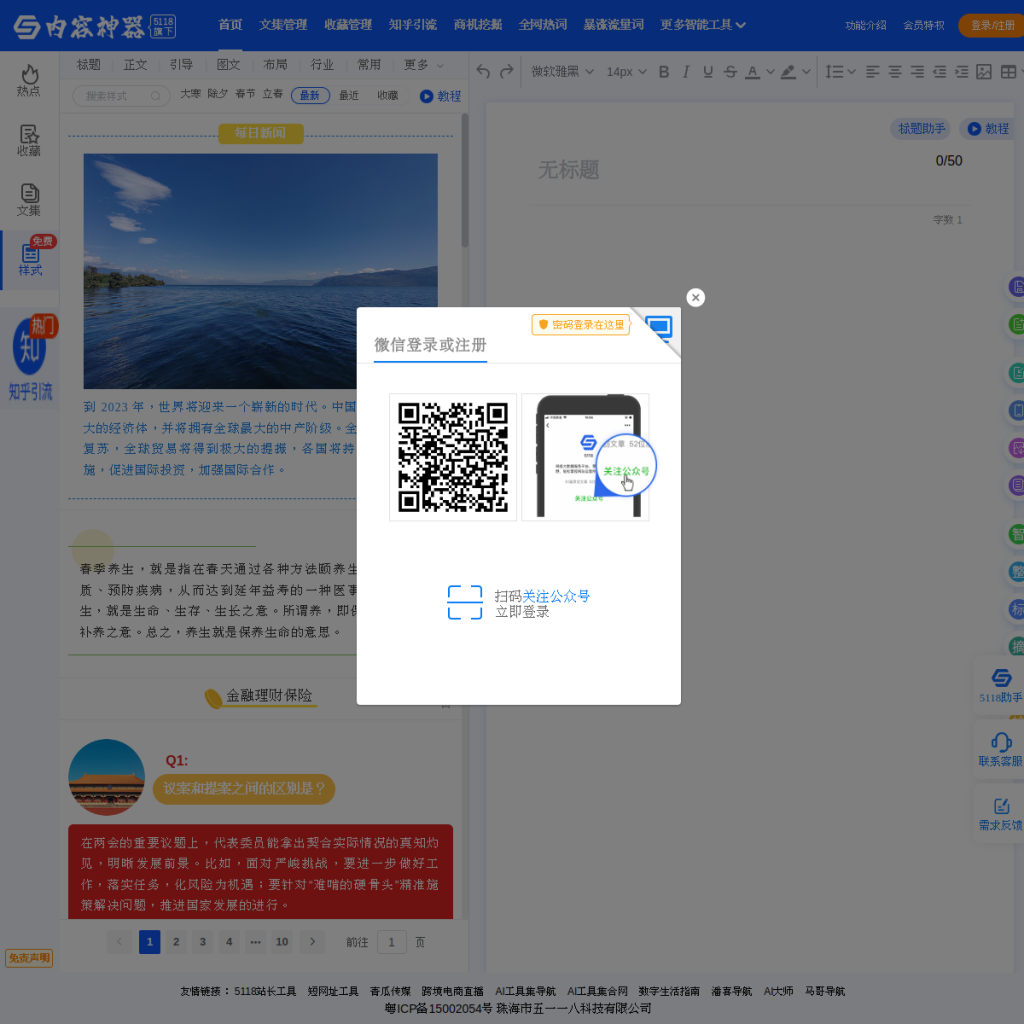
Task: Close the WeChat login dialog
Action: pos(696,298)
